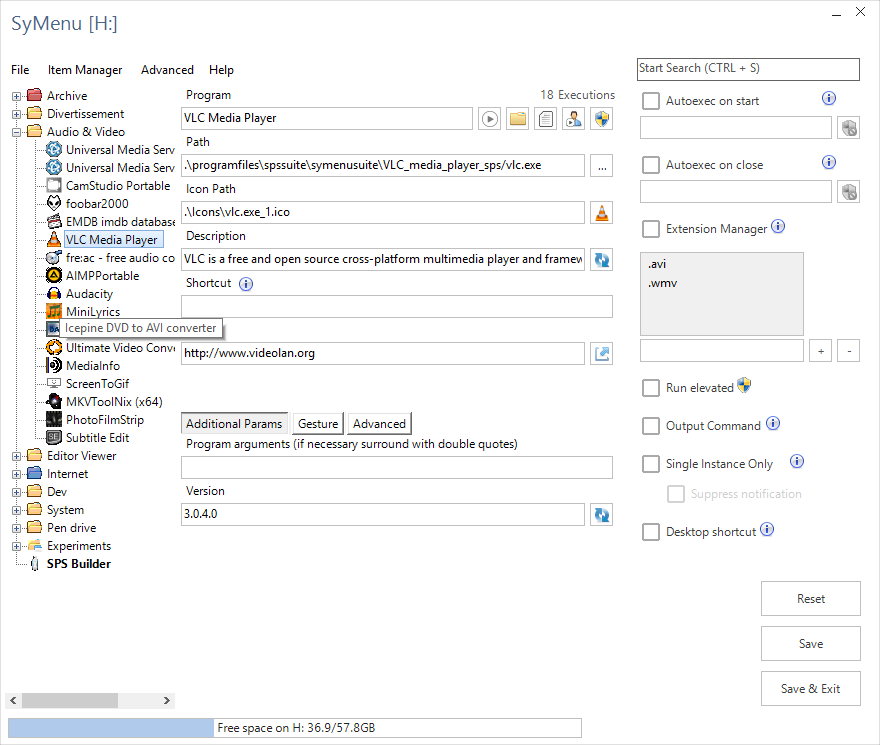Screen dimensions: 880x745
Task: Check Single Instance Only option
Action: coord(651,464)
